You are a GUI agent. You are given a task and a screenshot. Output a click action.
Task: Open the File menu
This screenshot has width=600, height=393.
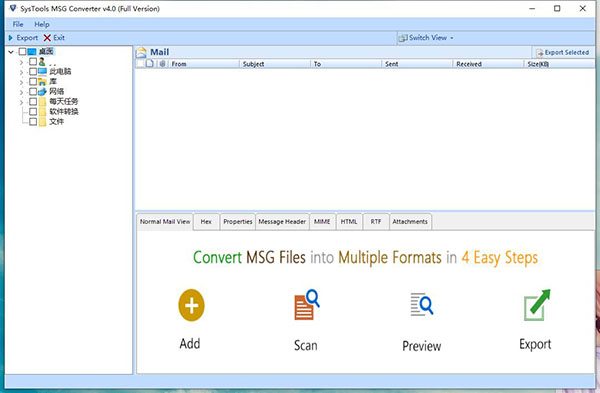click(18, 24)
